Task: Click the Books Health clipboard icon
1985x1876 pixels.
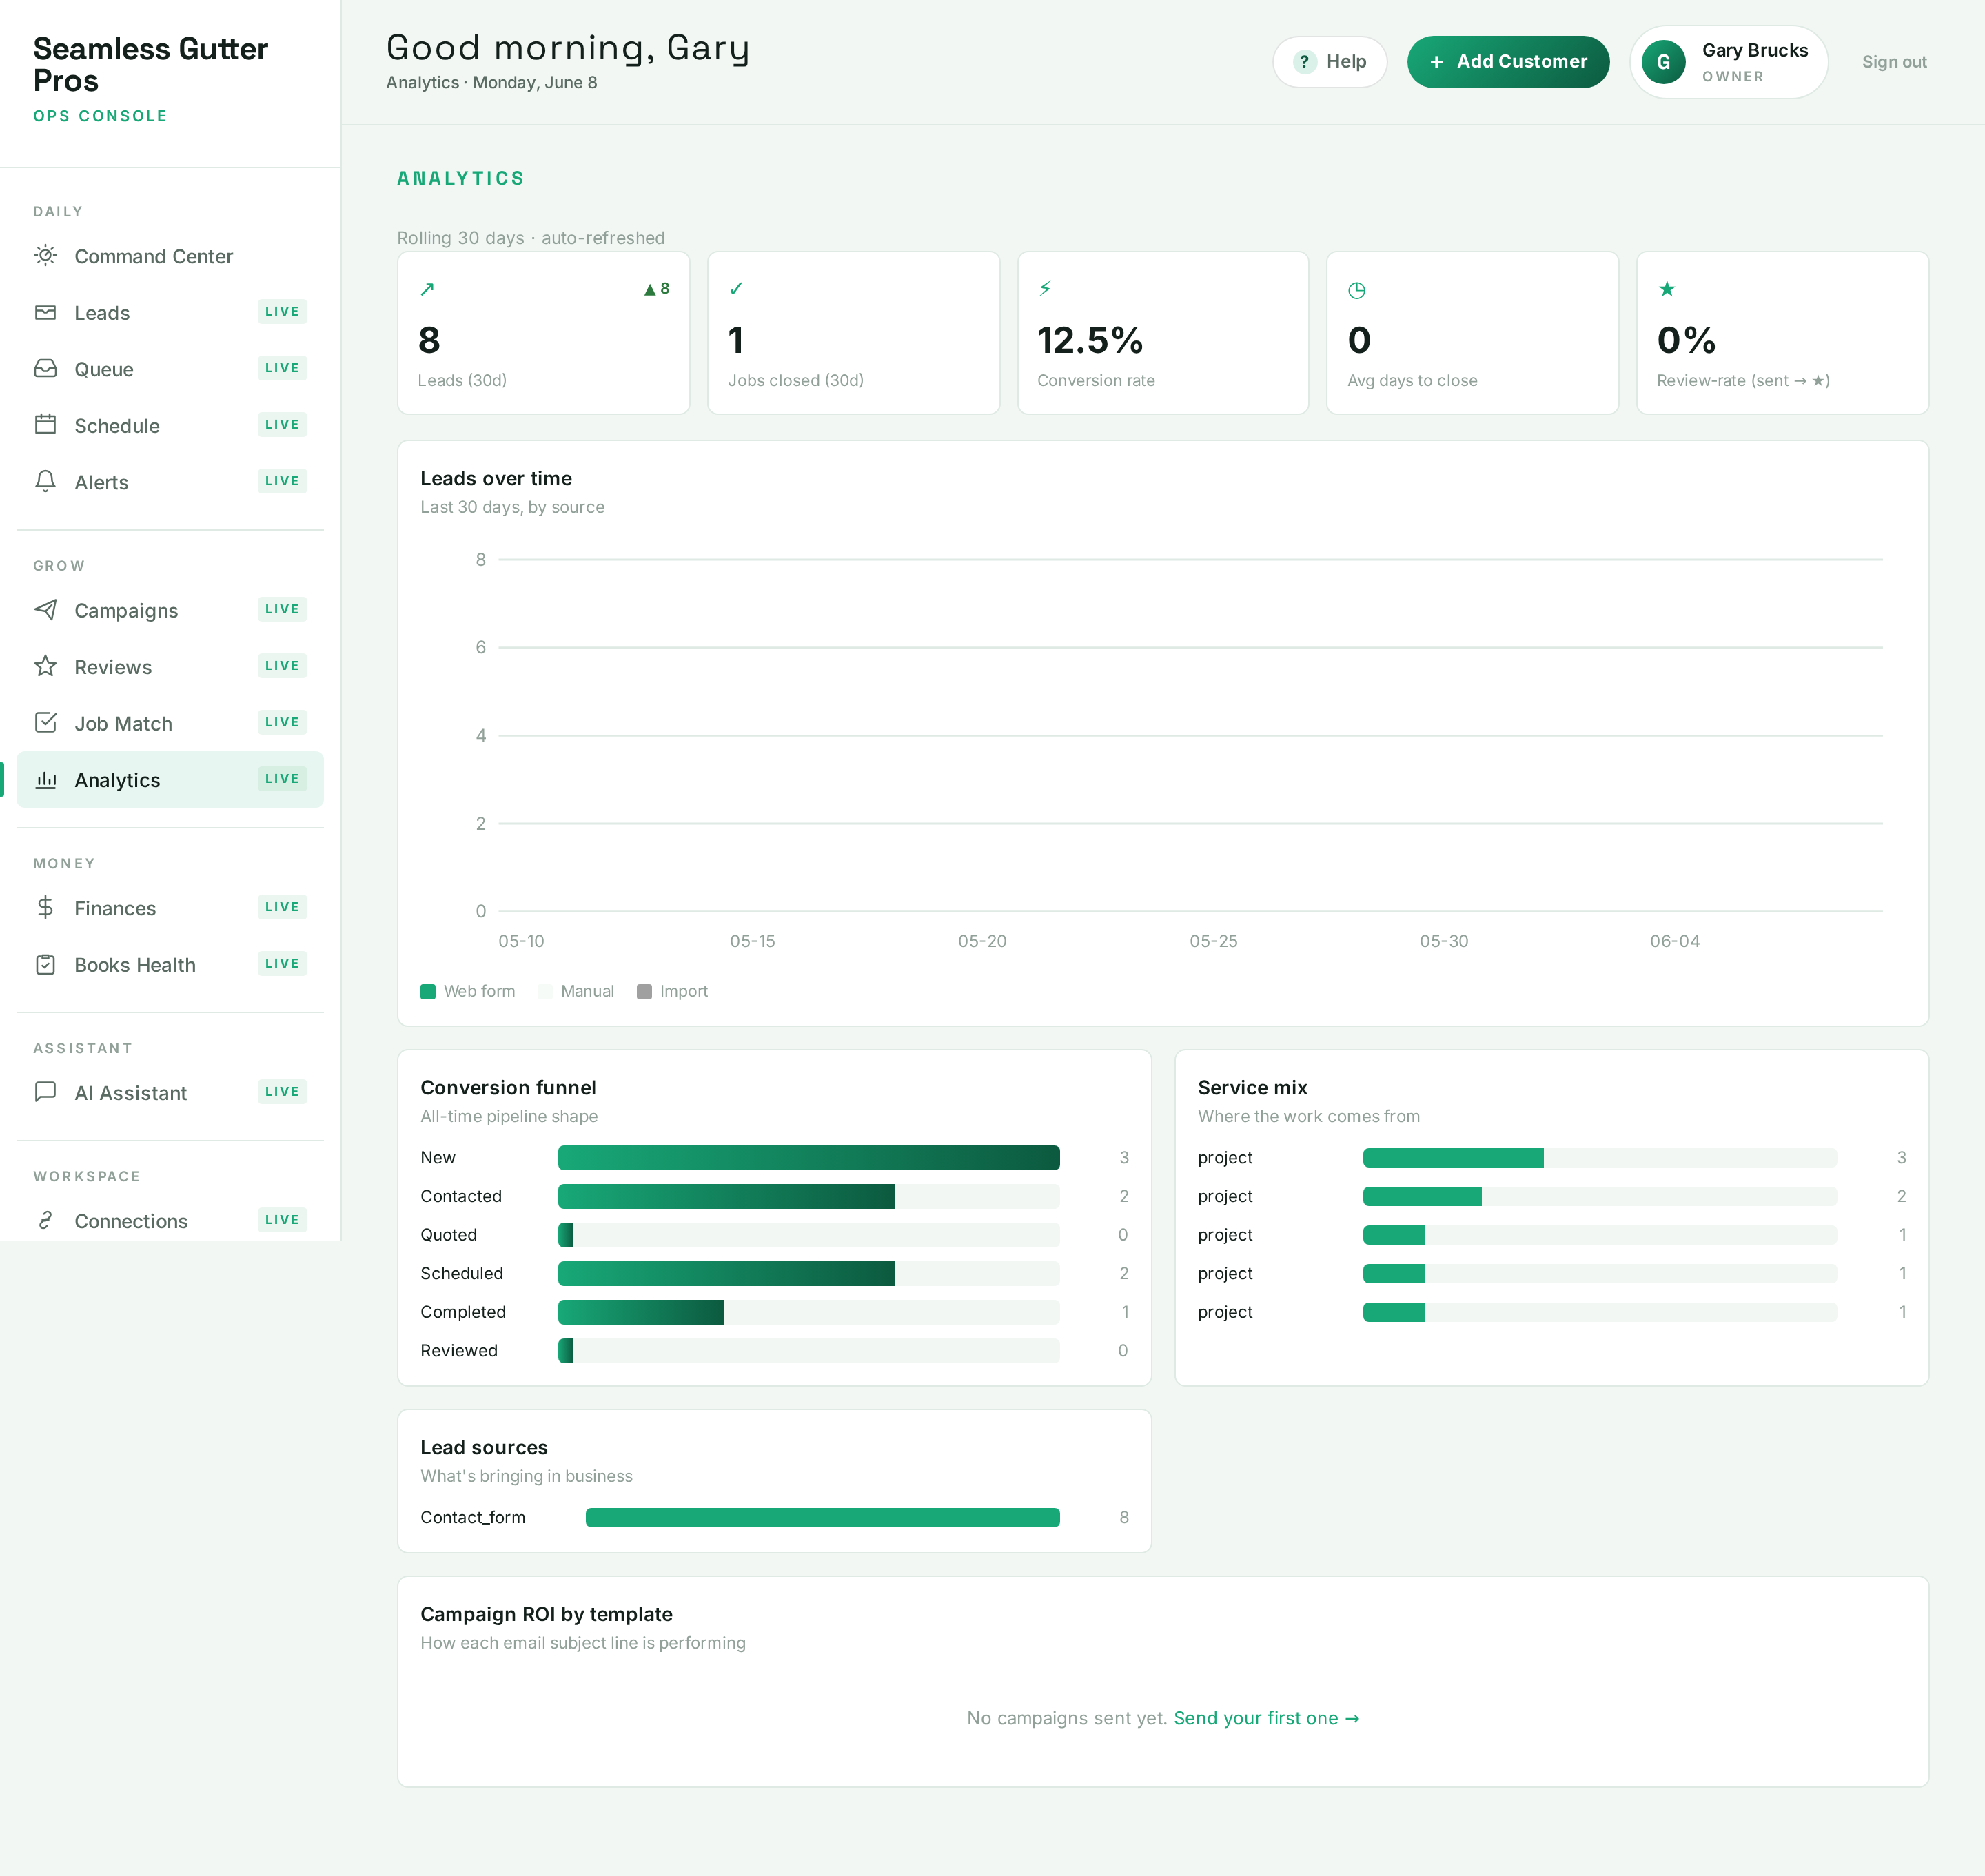Action: pos(45,964)
